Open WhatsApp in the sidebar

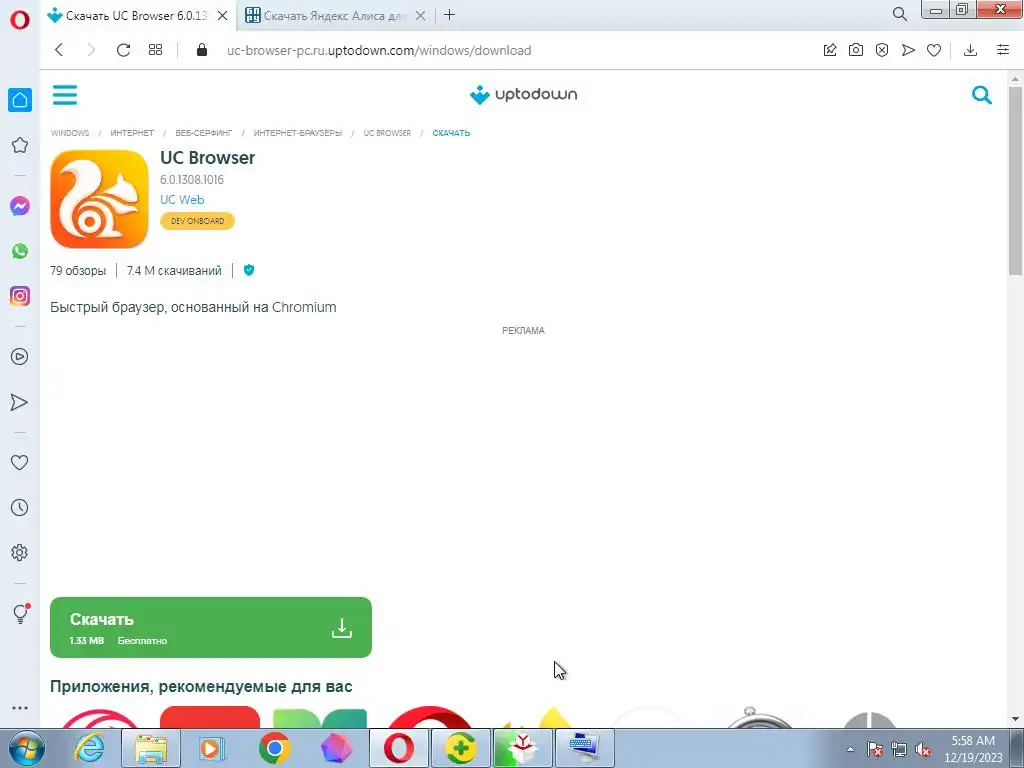[20, 251]
